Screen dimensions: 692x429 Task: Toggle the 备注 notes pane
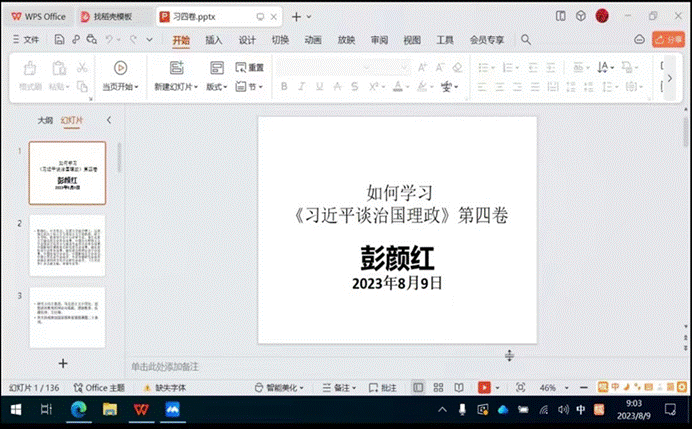339,387
